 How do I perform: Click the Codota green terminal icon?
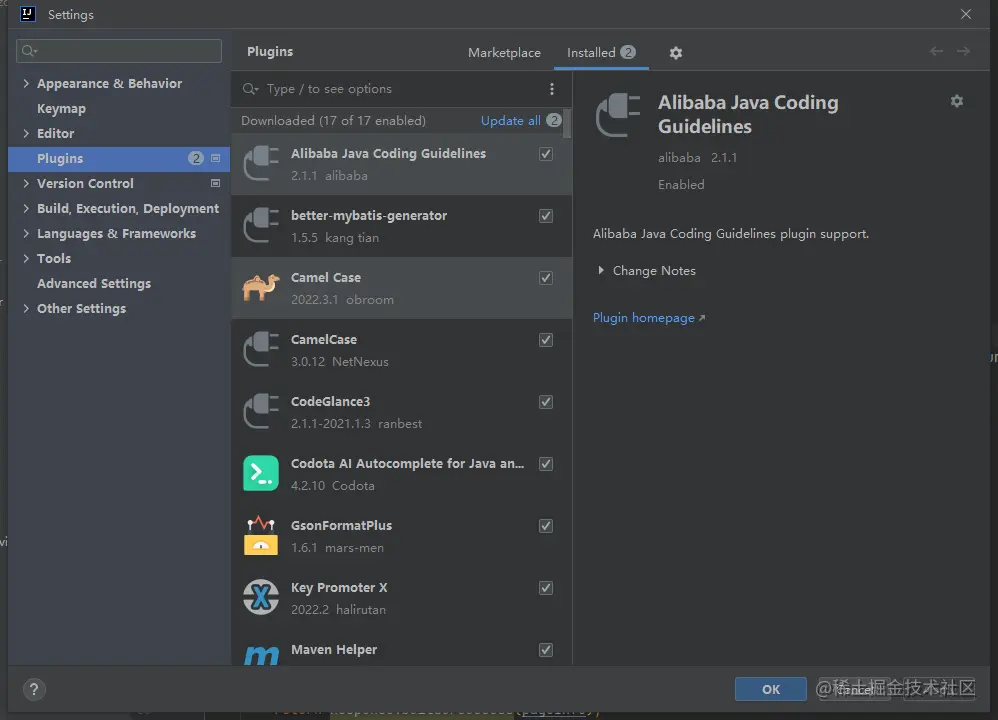(261, 473)
